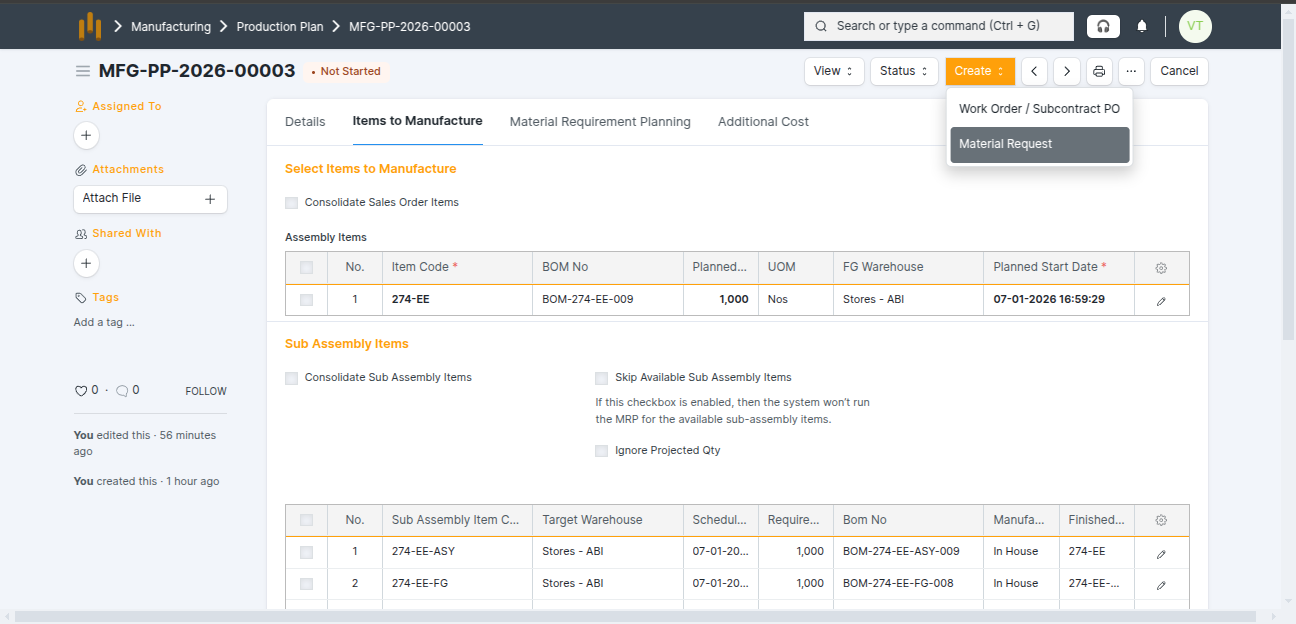Collapse the Create dropdown button
This screenshot has width=1296, height=624.
(979, 71)
